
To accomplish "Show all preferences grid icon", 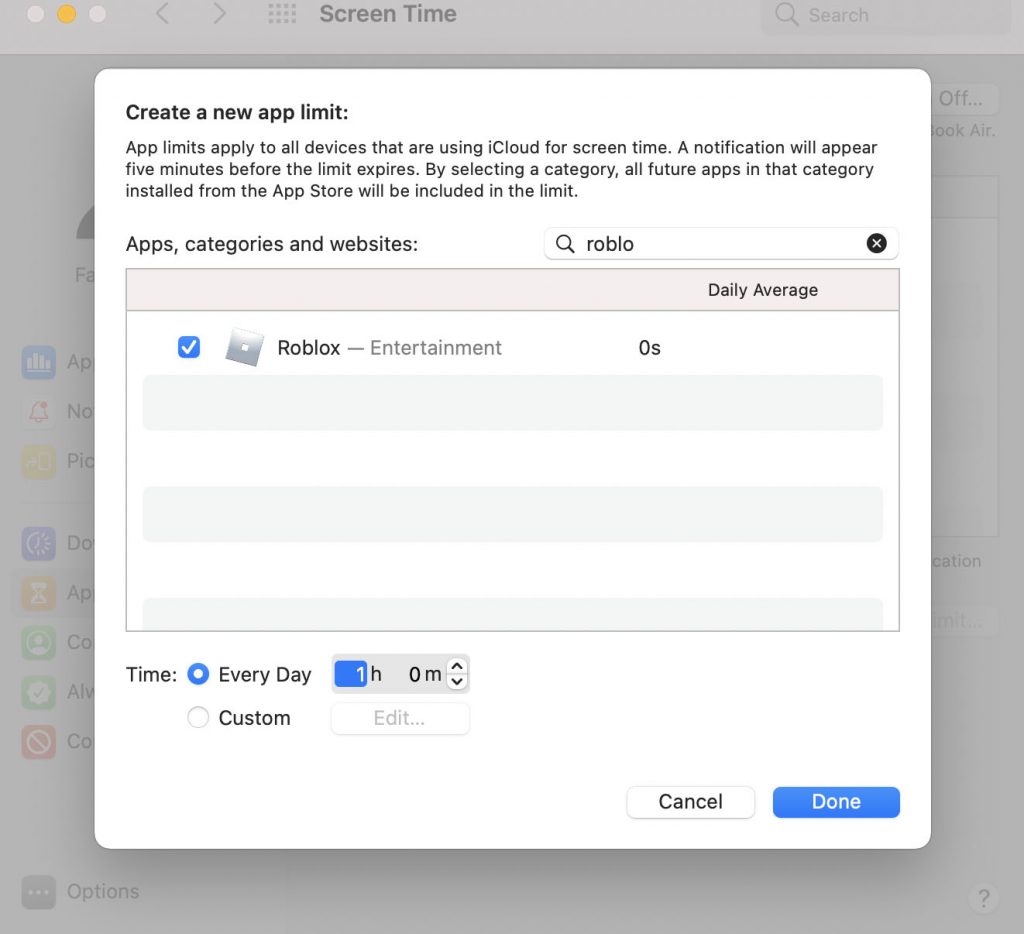I will tap(282, 13).
